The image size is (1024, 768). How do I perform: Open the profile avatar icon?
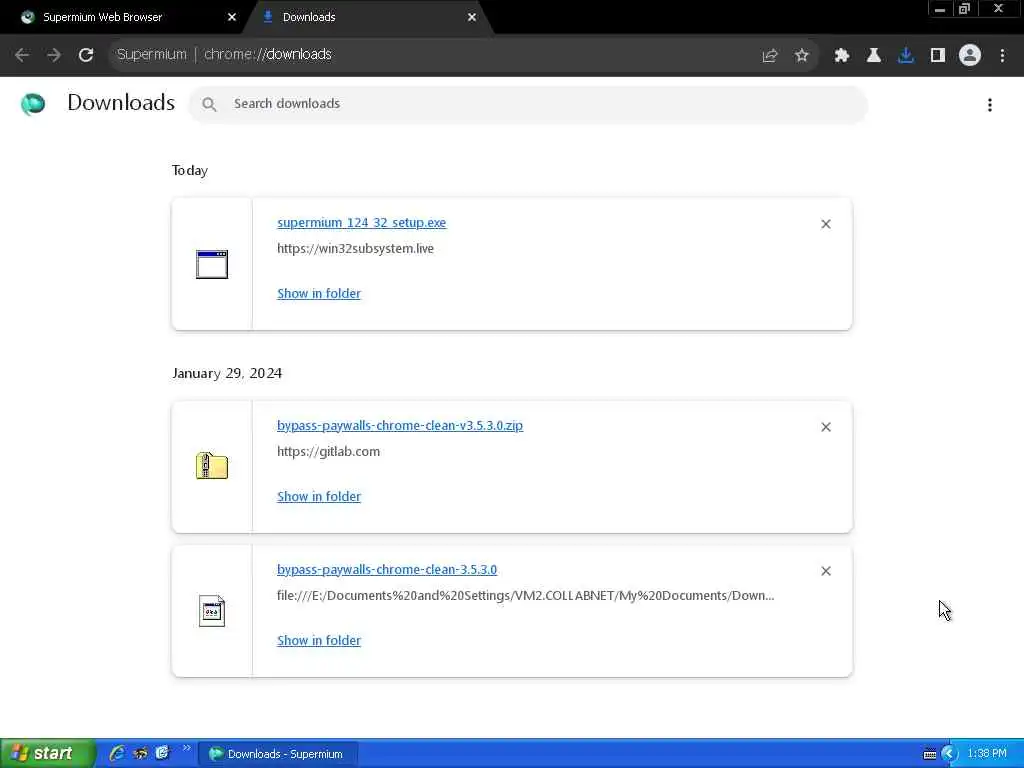point(970,56)
